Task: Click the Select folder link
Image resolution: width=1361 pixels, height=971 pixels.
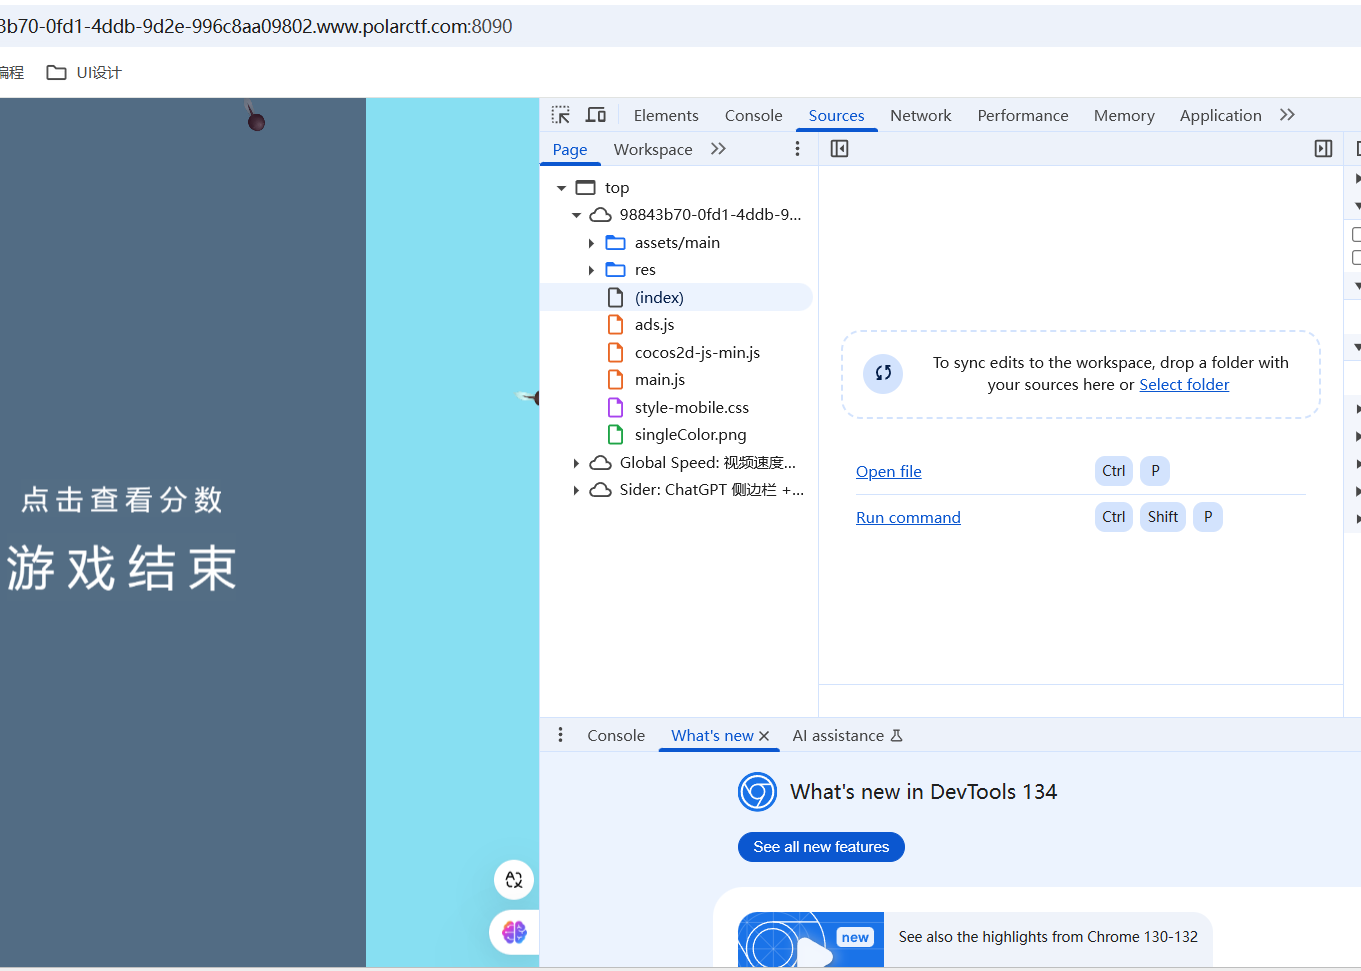Action: click(x=1184, y=384)
